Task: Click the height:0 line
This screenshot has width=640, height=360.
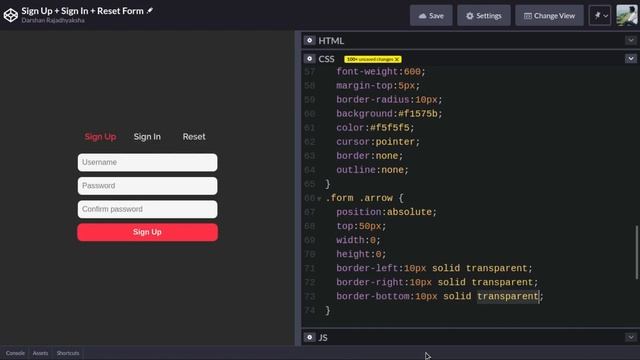Action: coord(361,254)
